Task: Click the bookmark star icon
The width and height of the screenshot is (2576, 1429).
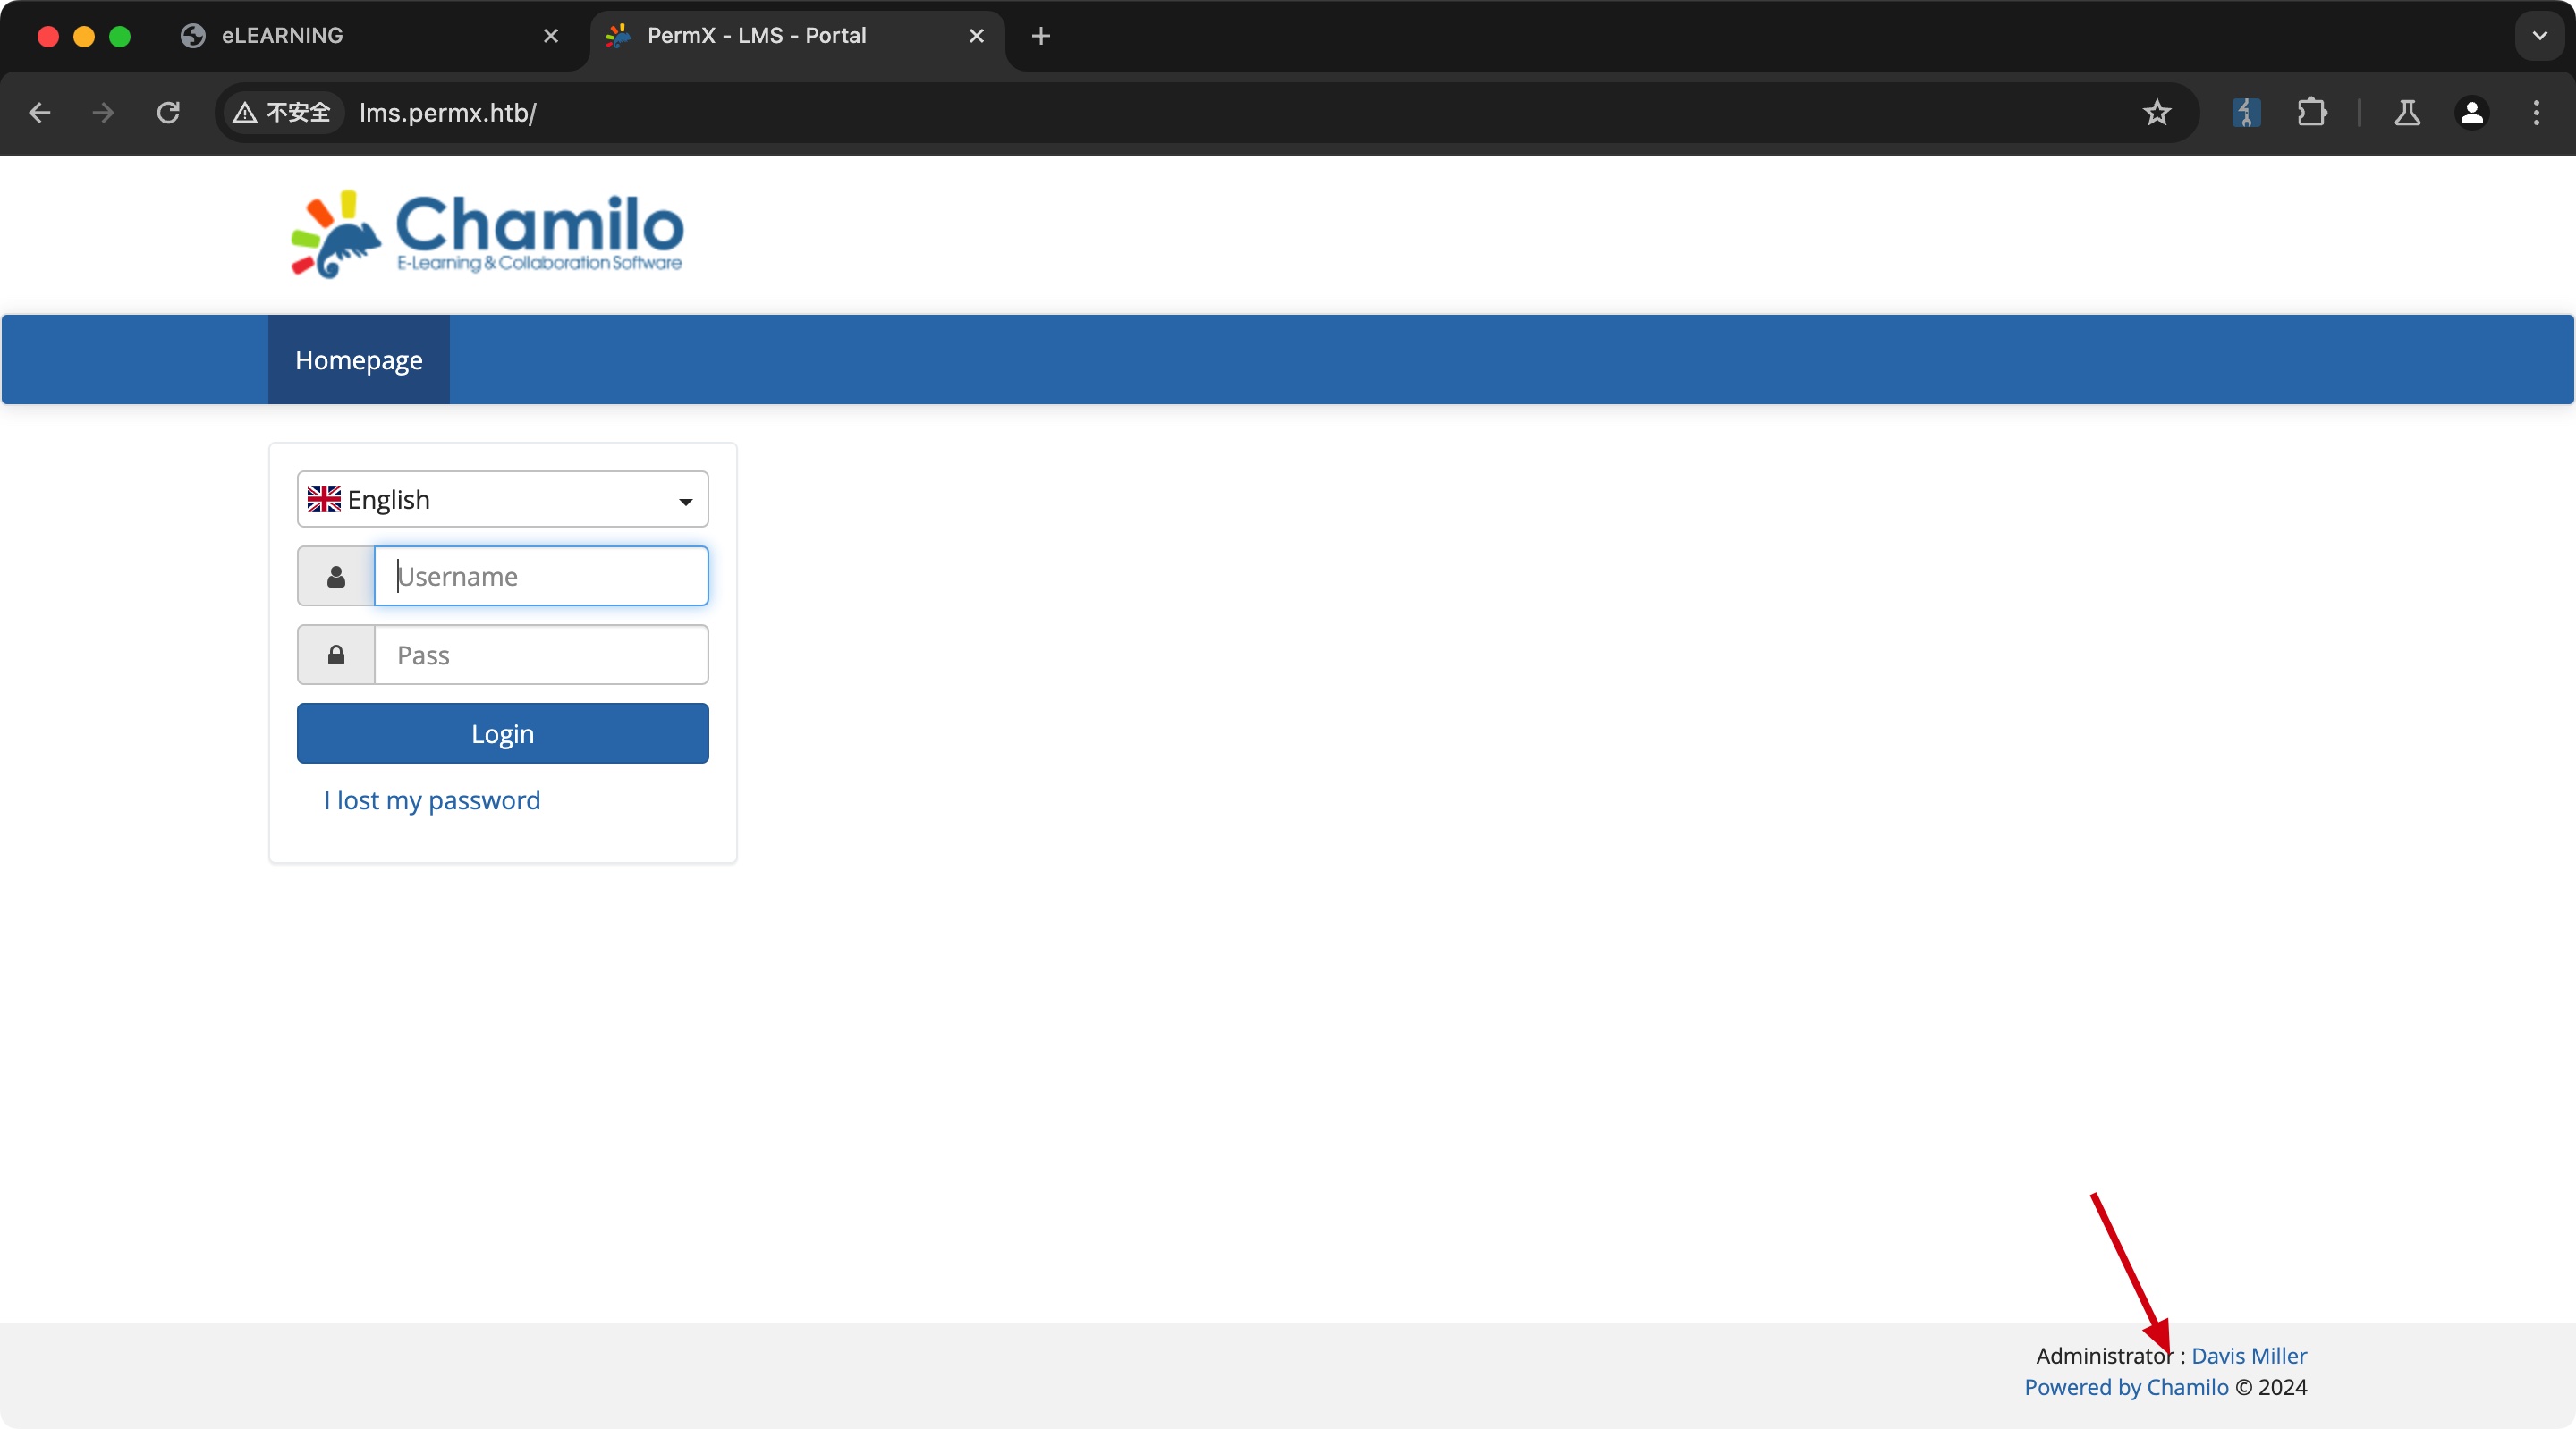Action: click(x=2157, y=113)
